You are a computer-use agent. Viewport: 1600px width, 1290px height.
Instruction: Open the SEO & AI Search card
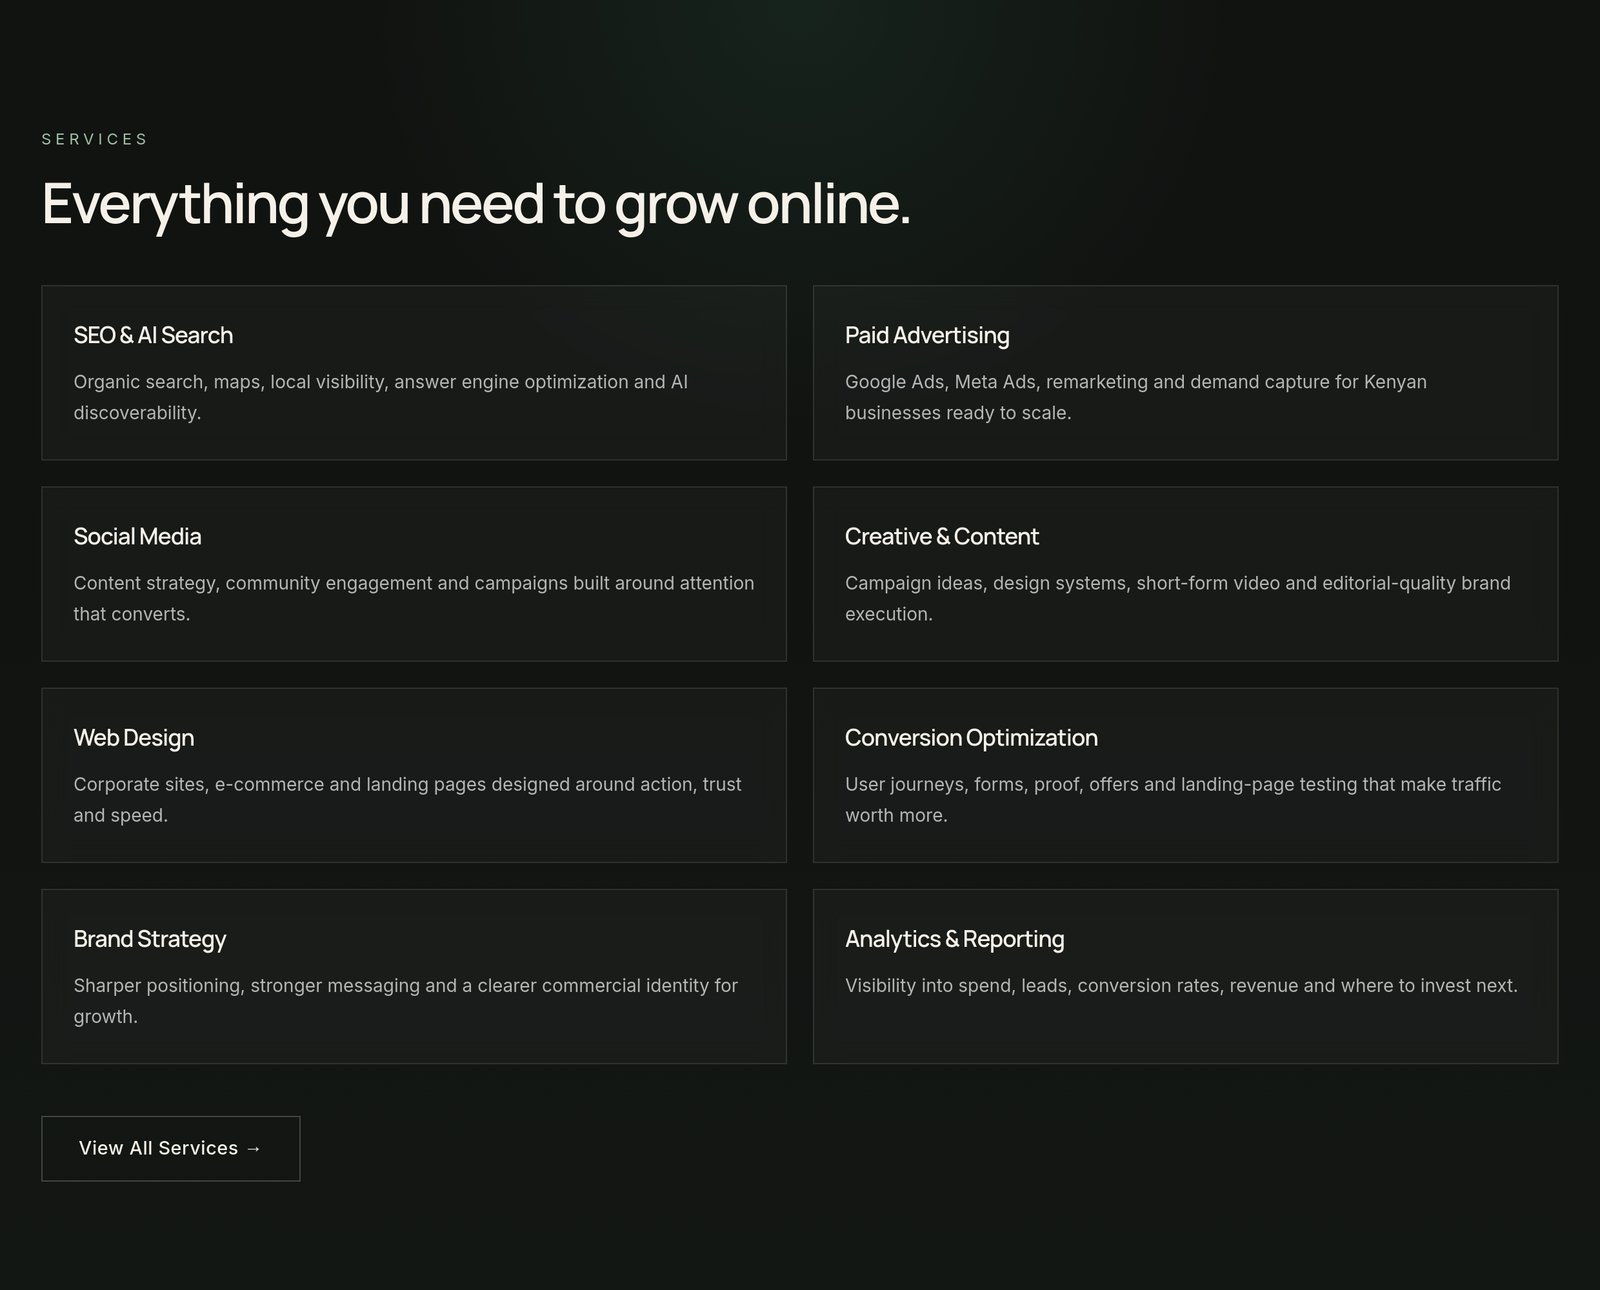[413, 372]
